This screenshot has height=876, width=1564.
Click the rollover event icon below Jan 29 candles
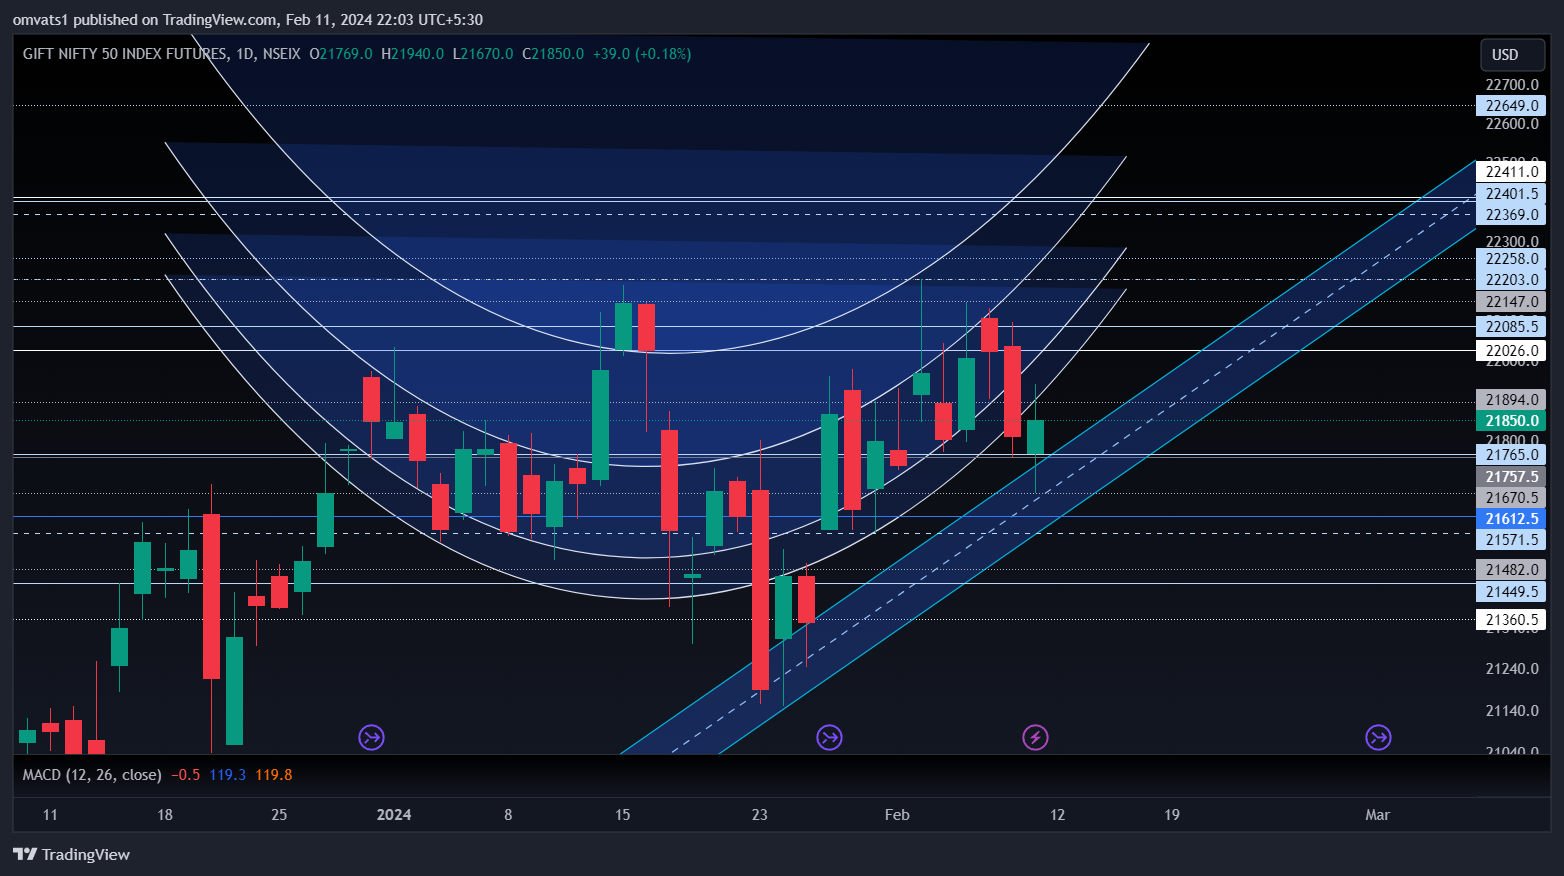tap(829, 738)
